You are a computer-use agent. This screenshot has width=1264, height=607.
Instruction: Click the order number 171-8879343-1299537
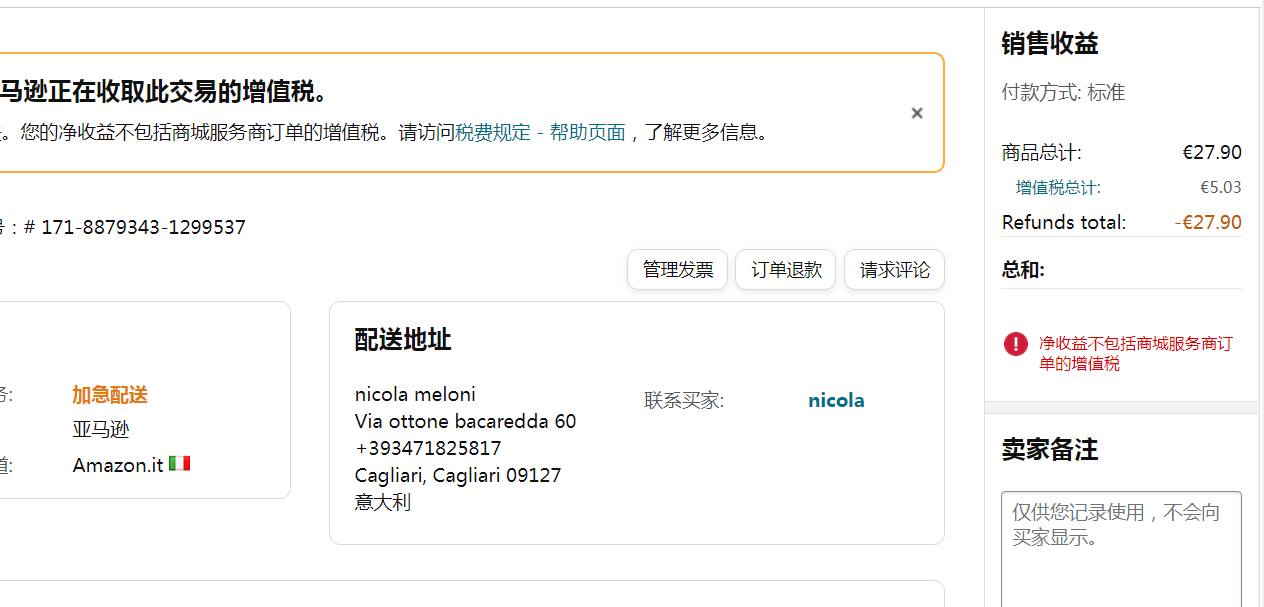point(142,227)
